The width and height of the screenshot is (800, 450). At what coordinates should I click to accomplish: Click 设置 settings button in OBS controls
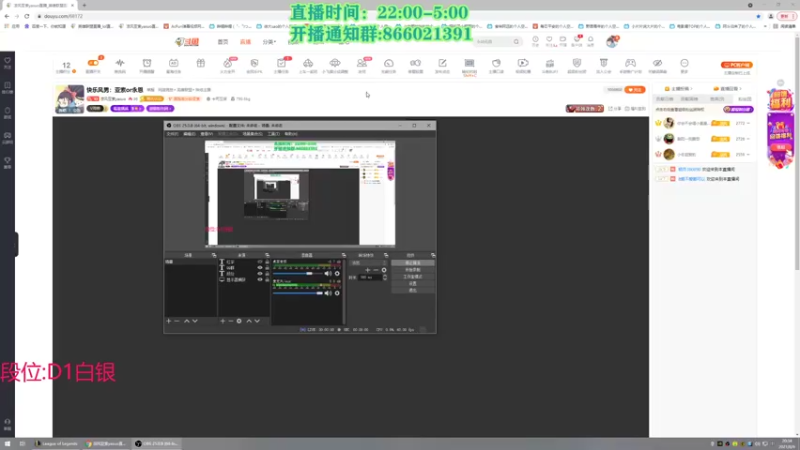click(x=413, y=283)
